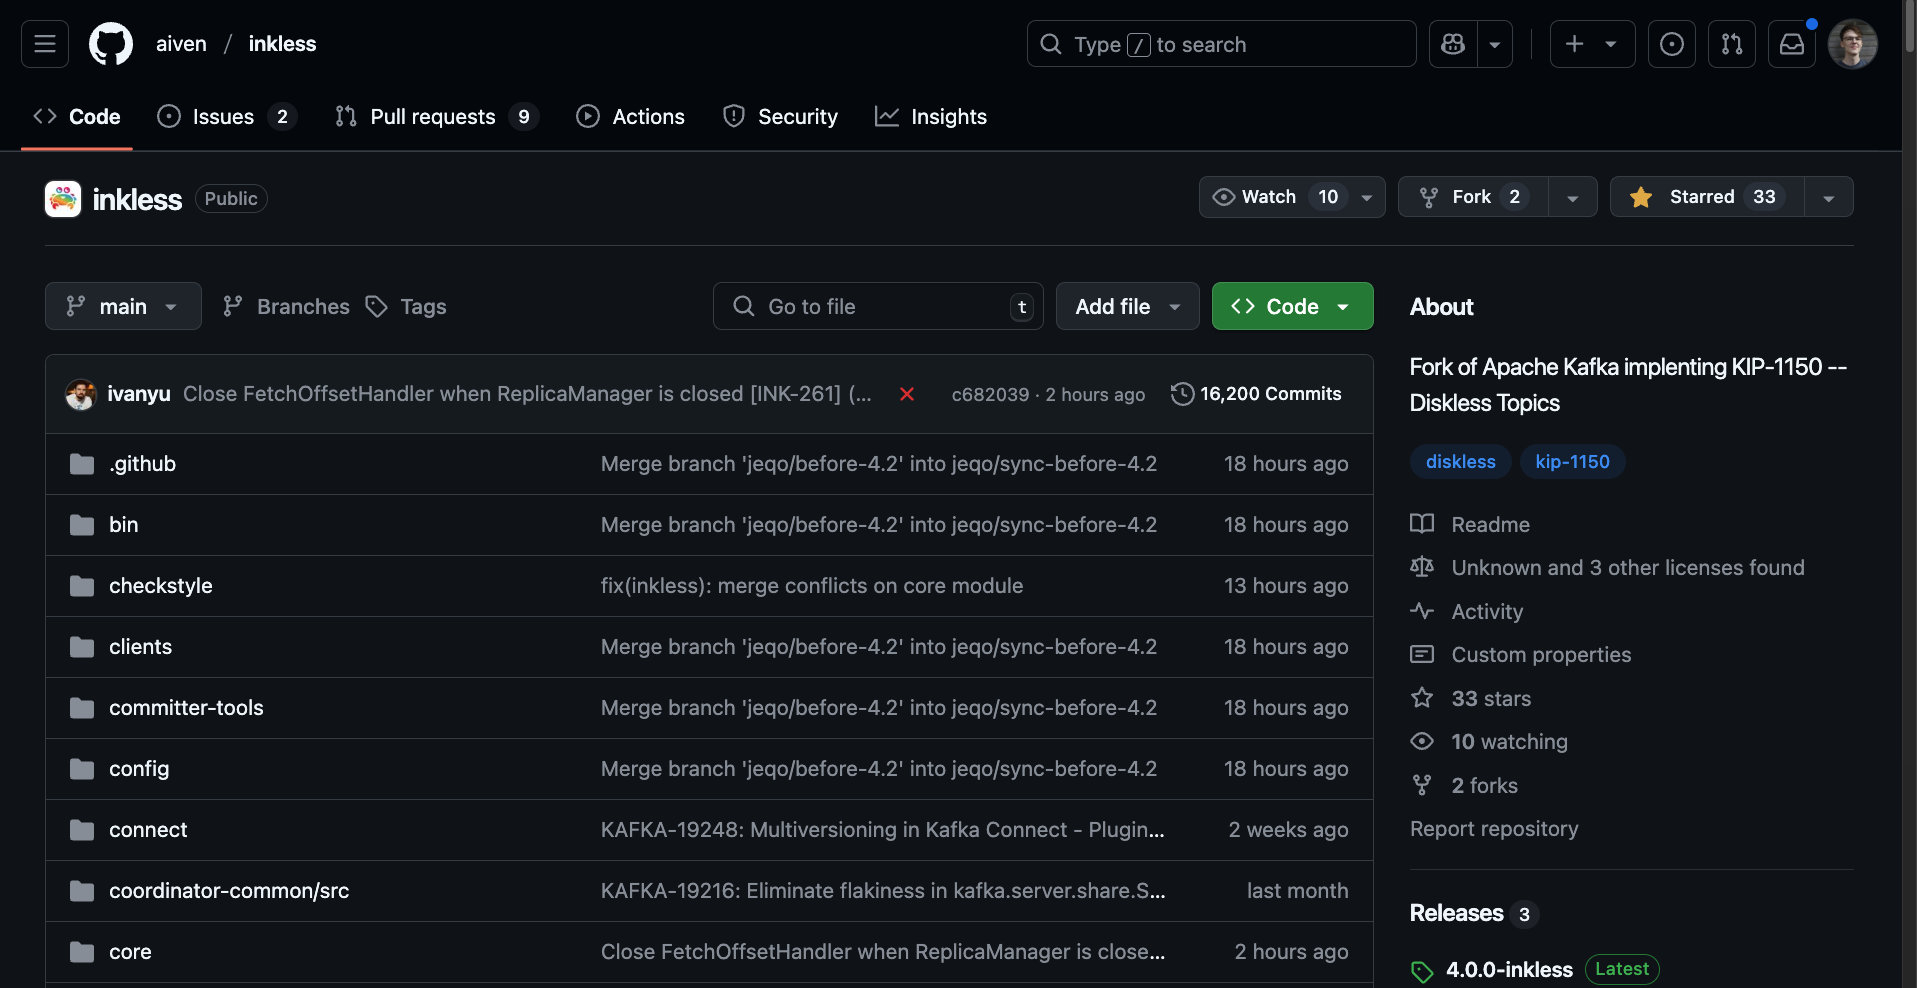Open the committer-tools folder
1917x988 pixels.
(x=186, y=708)
